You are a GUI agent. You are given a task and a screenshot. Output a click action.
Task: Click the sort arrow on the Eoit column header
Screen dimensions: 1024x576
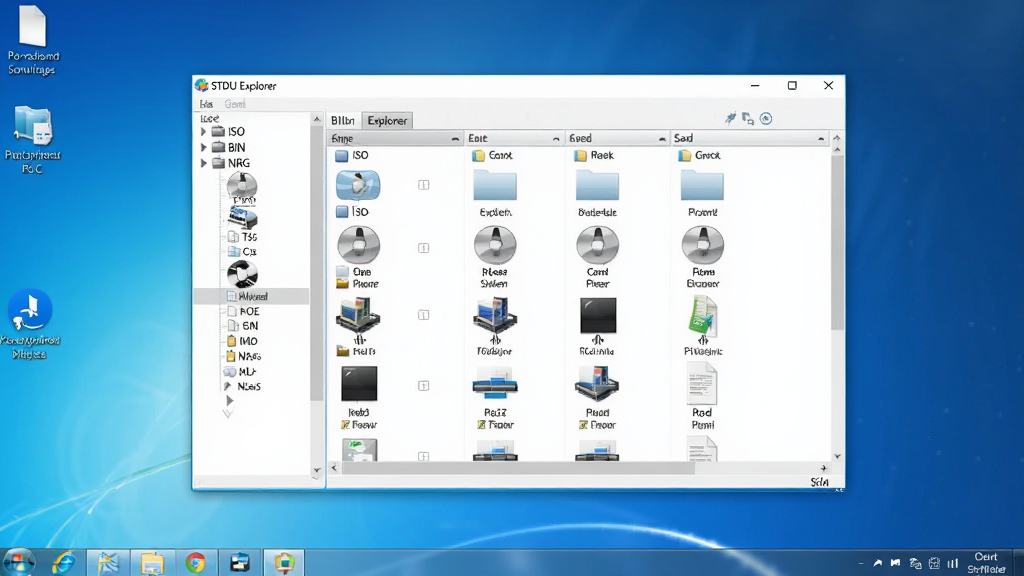[x=556, y=138]
